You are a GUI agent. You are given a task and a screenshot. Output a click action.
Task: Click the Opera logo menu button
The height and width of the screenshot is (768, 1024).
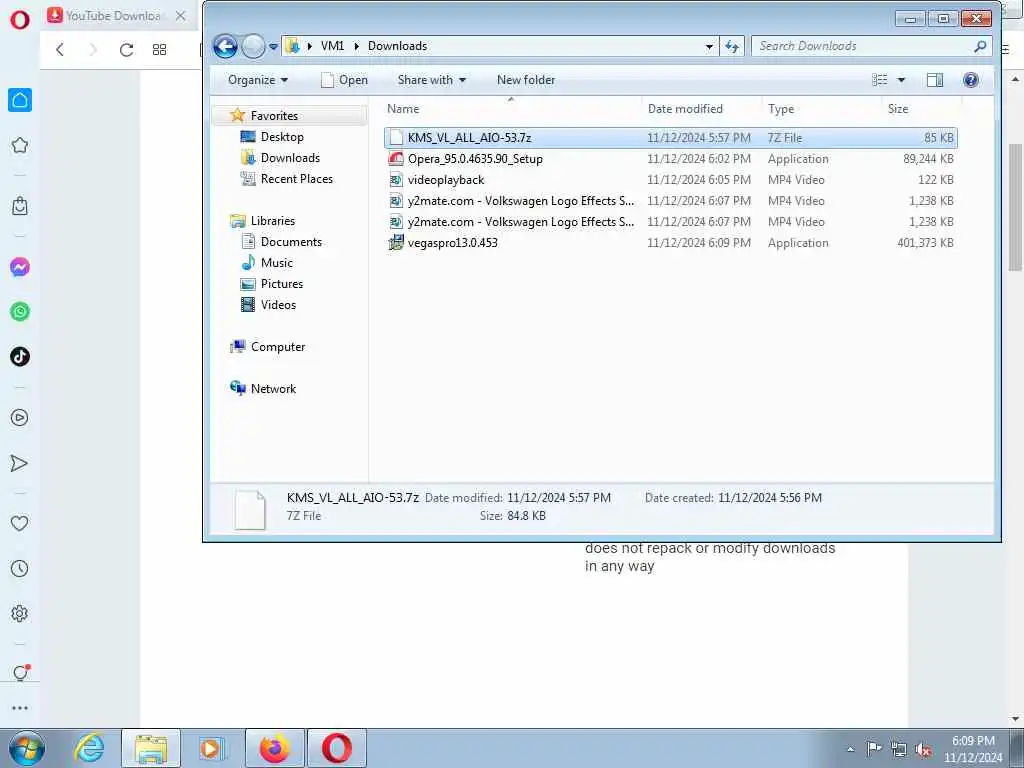tap(20, 20)
